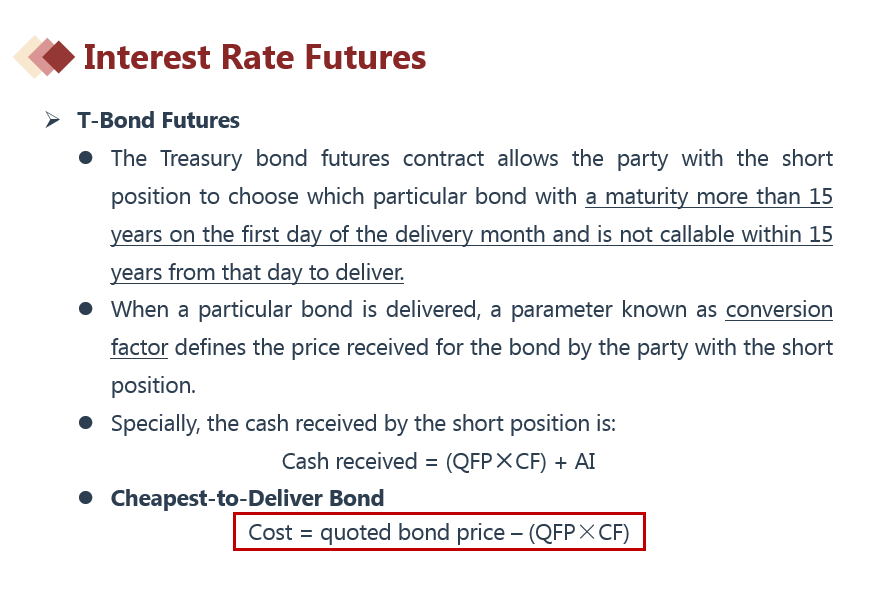This screenshot has height=590, width=878.
Task: Select the "Cheapest-to-Deliver Bond" heading
Action: point(247,498)
